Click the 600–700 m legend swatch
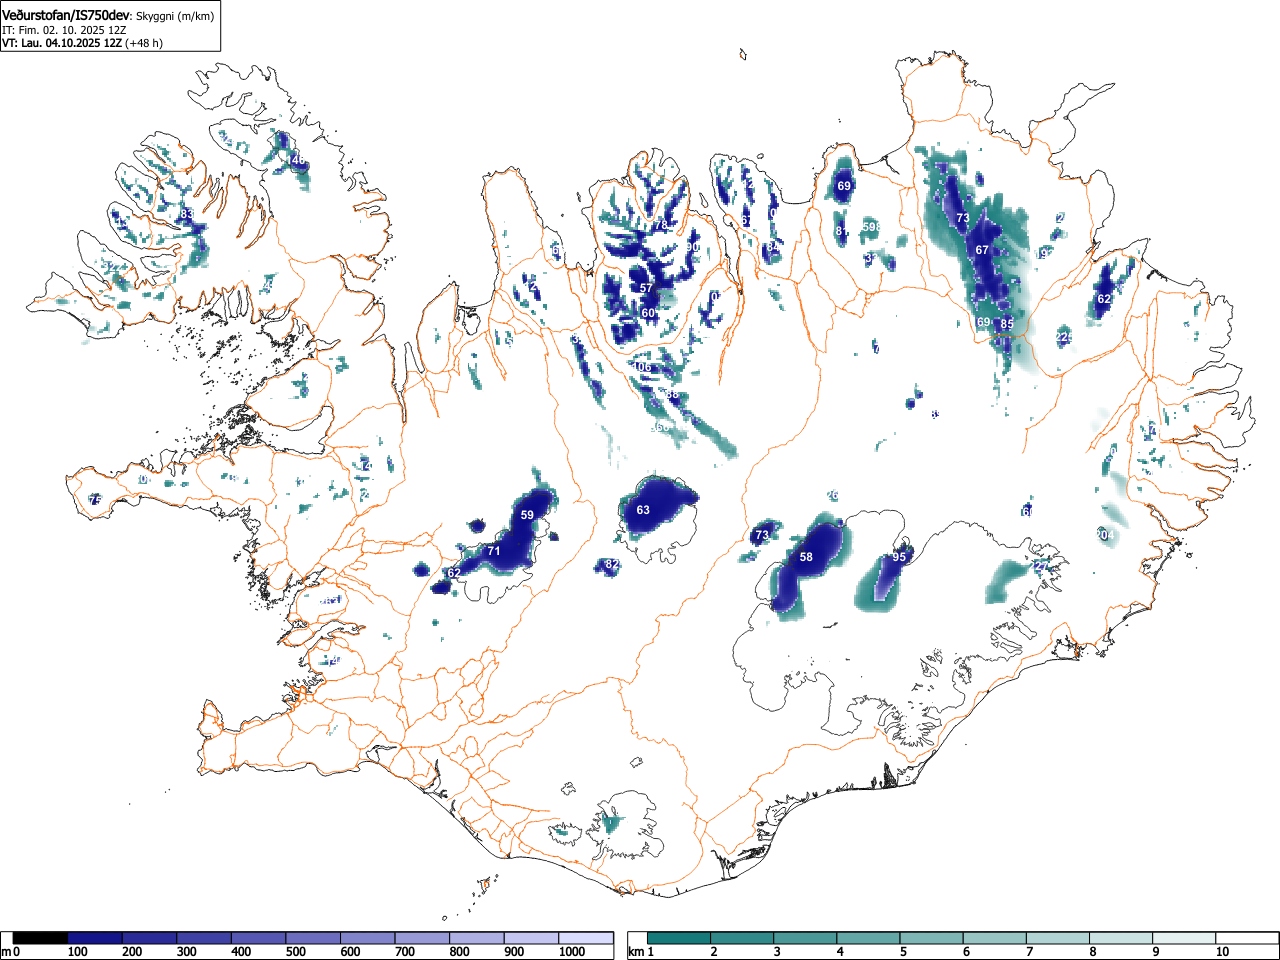This screenshot has width=1280, height=960. point(368,938)
